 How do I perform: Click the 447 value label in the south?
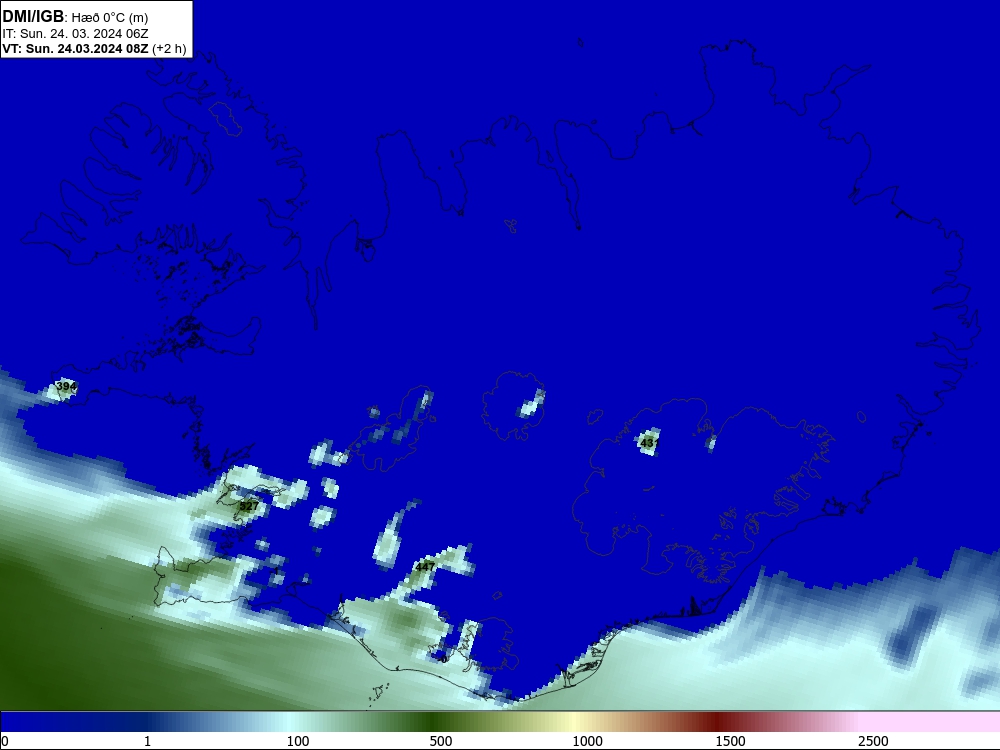pyautogui.click(x=425, y=566)
